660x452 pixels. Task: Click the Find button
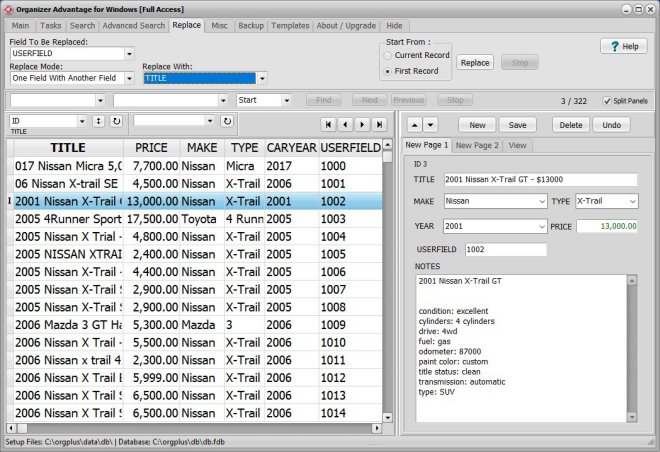pos(323,100)
